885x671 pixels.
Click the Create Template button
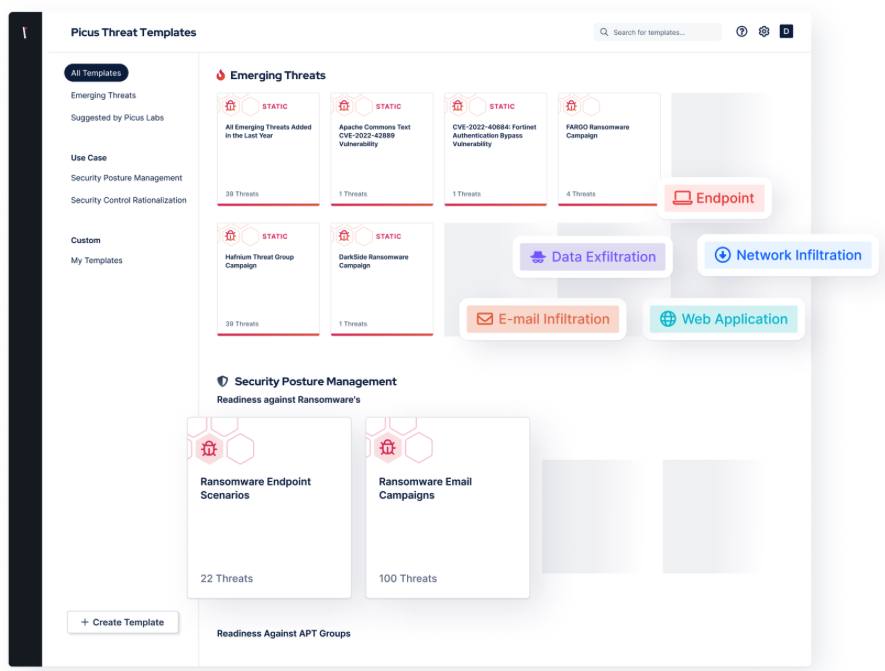[123, 622]
